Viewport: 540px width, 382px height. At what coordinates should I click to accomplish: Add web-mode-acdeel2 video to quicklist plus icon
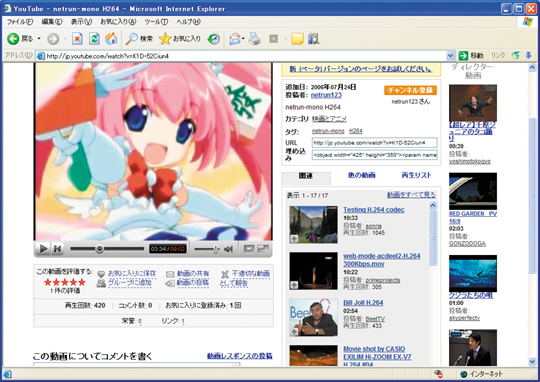(x=294, y=285)
